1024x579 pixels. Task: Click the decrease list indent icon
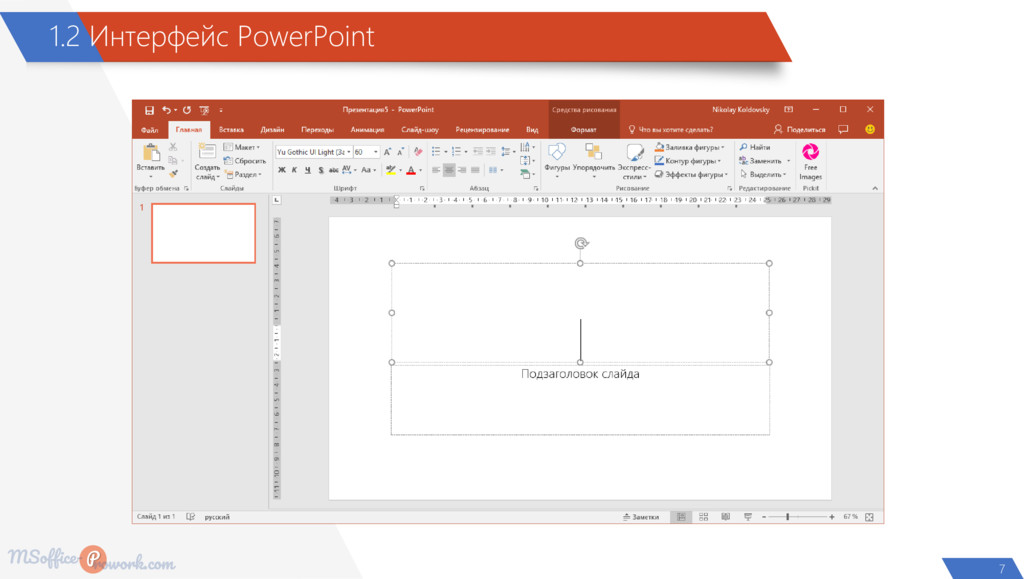point(477,151)
